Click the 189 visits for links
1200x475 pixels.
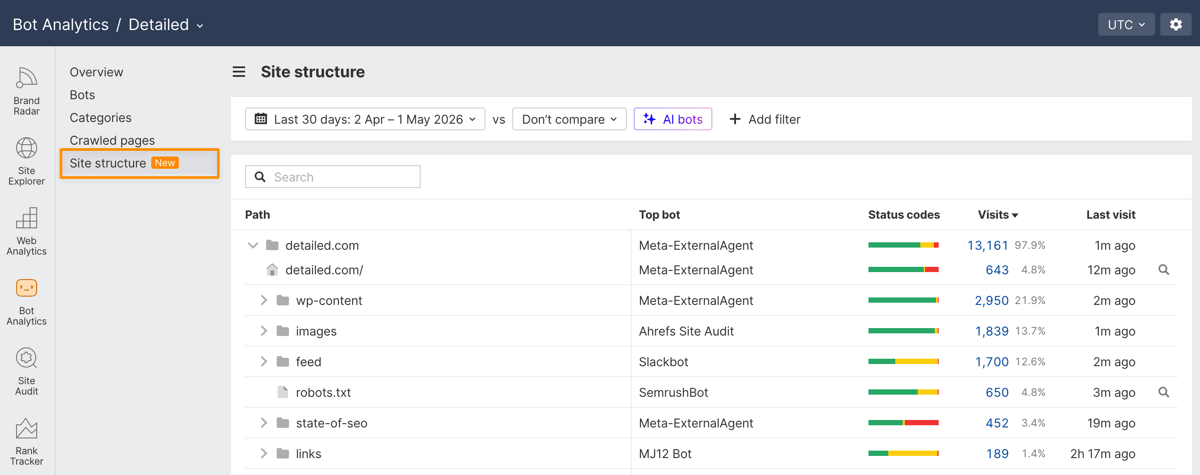pyautogui.click(x=997, y=454)
